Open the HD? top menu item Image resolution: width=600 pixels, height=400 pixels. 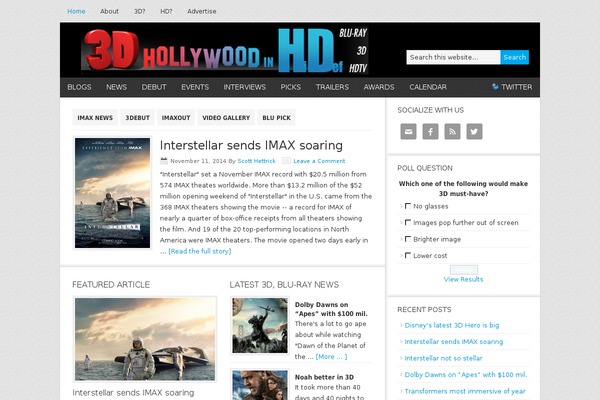coord(166,11)
